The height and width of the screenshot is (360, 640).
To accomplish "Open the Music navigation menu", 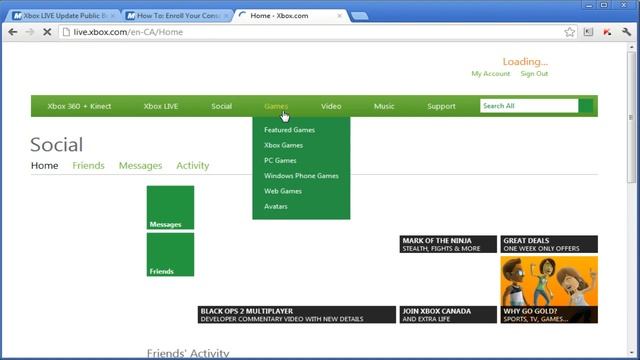I will pos(384,106).
